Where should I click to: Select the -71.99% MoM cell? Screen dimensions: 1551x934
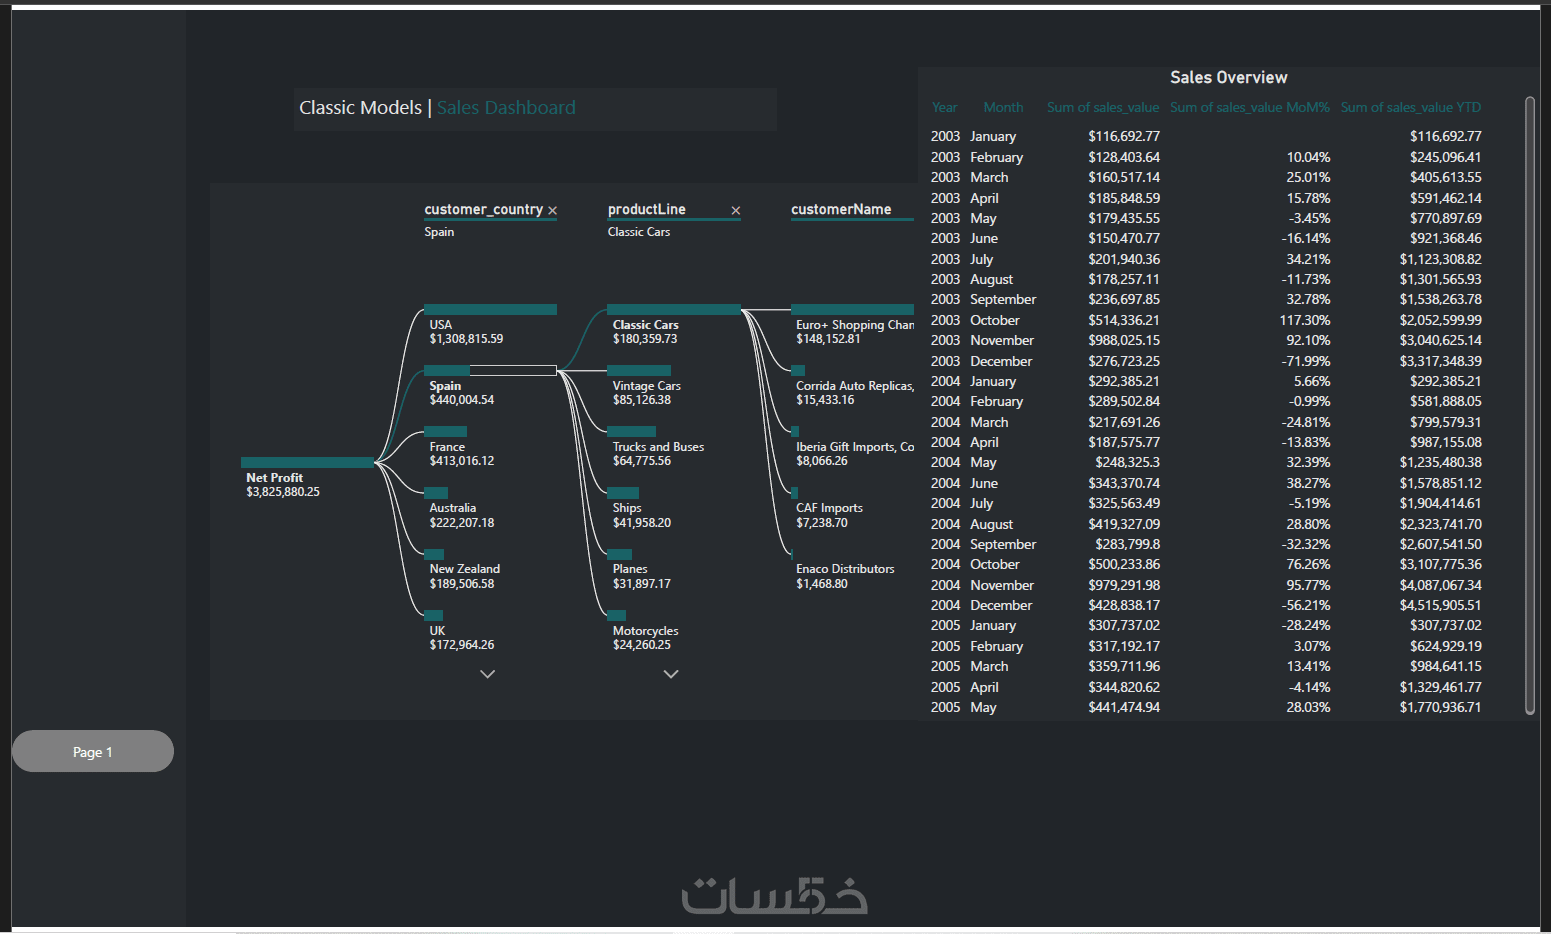(x=1306, y=362)
